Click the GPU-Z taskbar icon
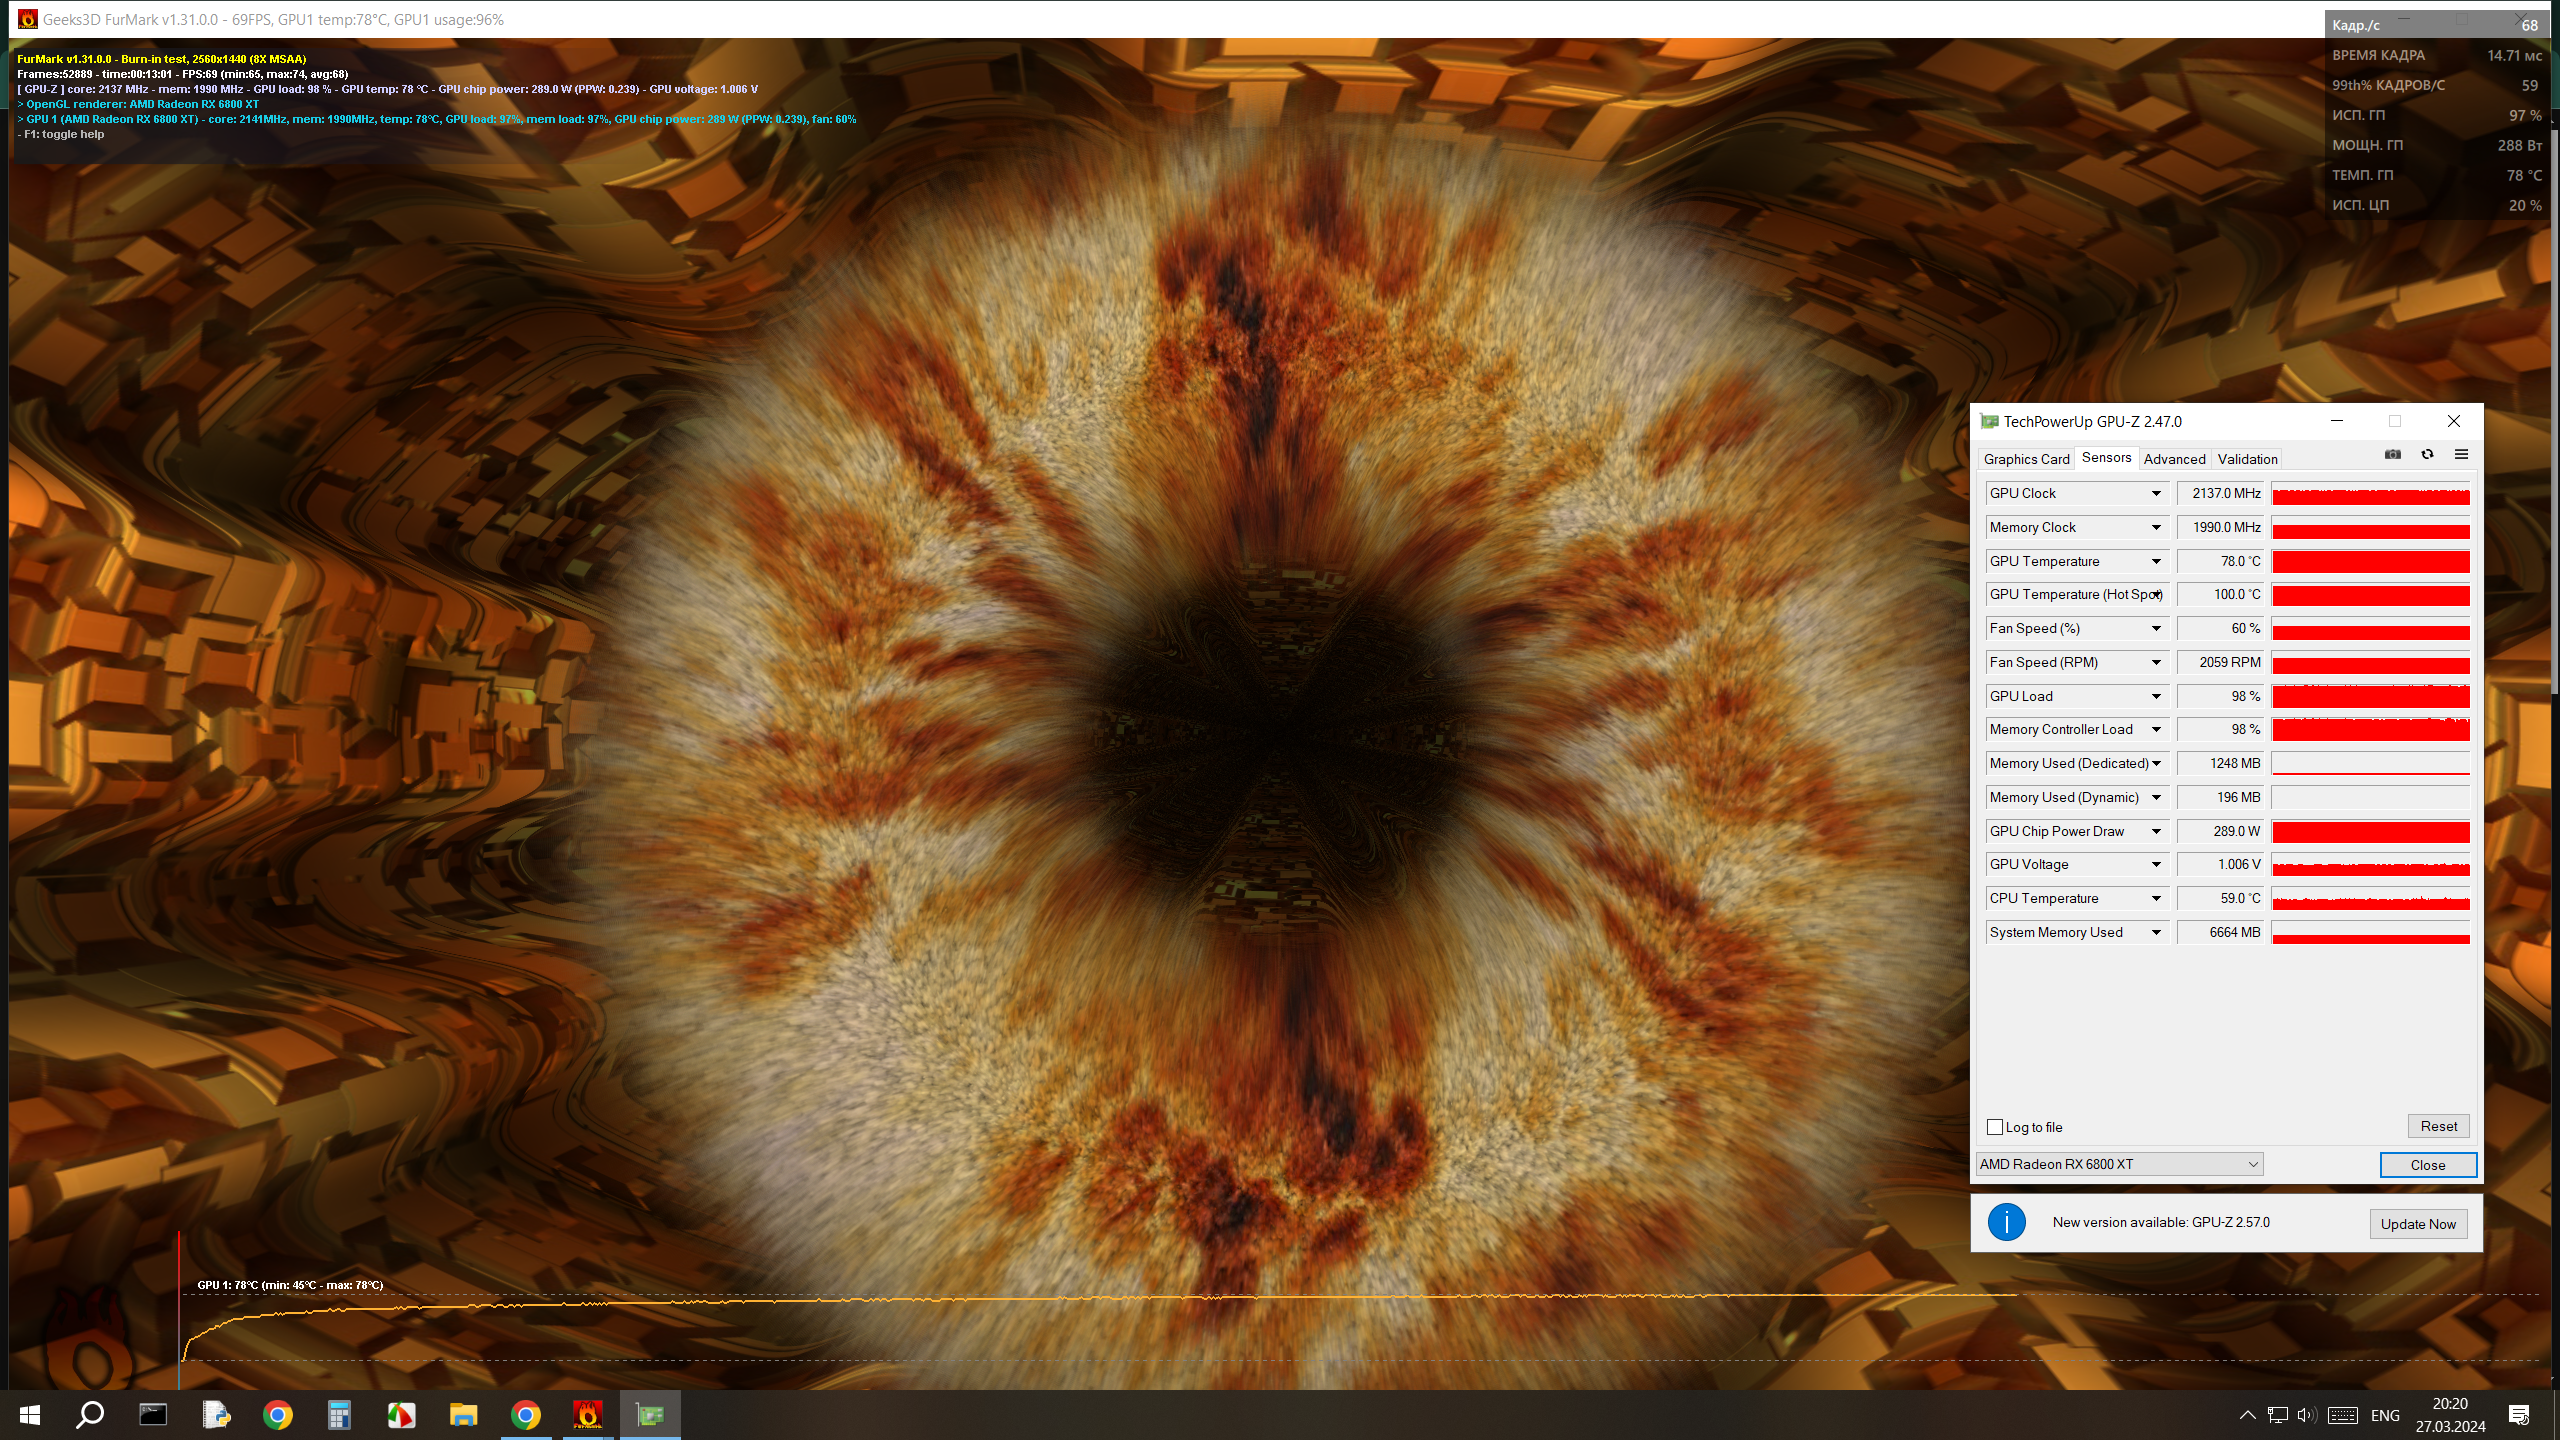 (x=650, y=1415)
